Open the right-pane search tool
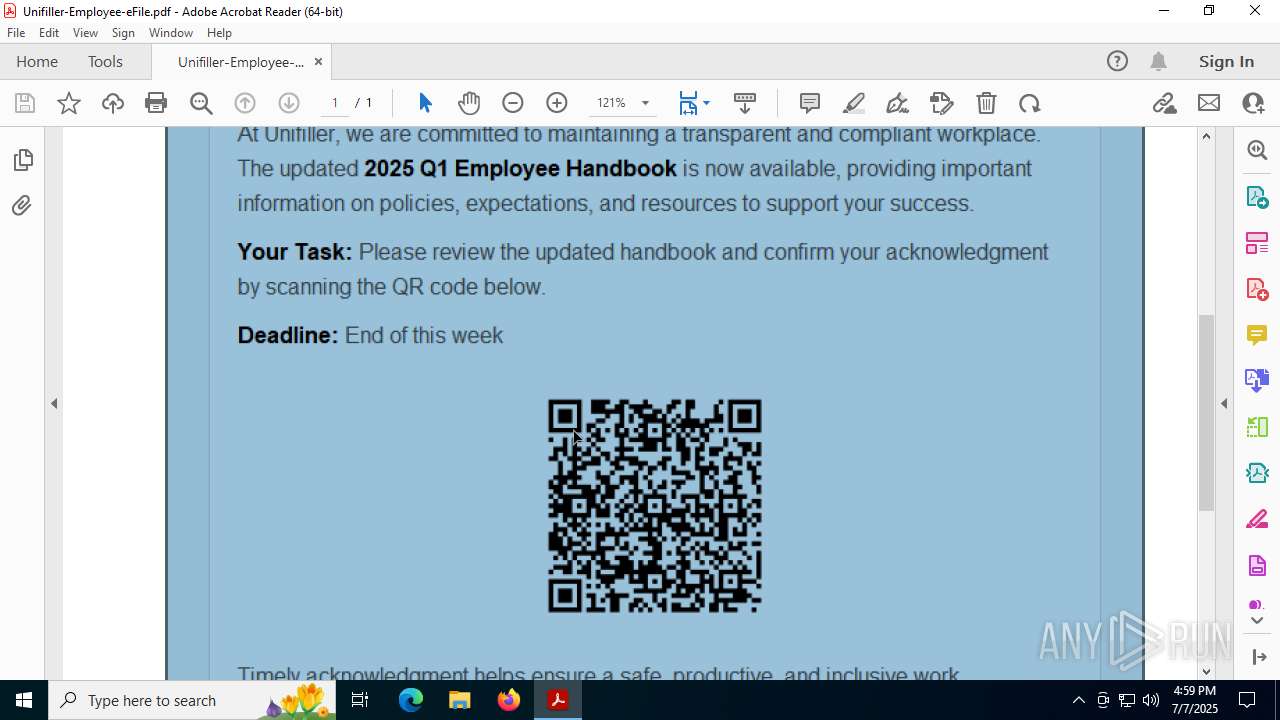Screen dimensions: 1280x720 point(1257,150)
